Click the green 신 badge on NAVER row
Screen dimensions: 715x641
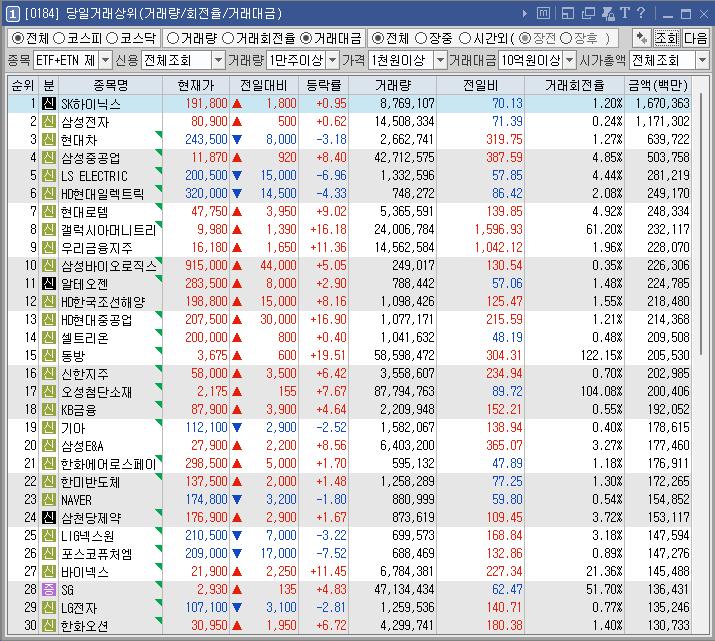(x=49, y=500)
